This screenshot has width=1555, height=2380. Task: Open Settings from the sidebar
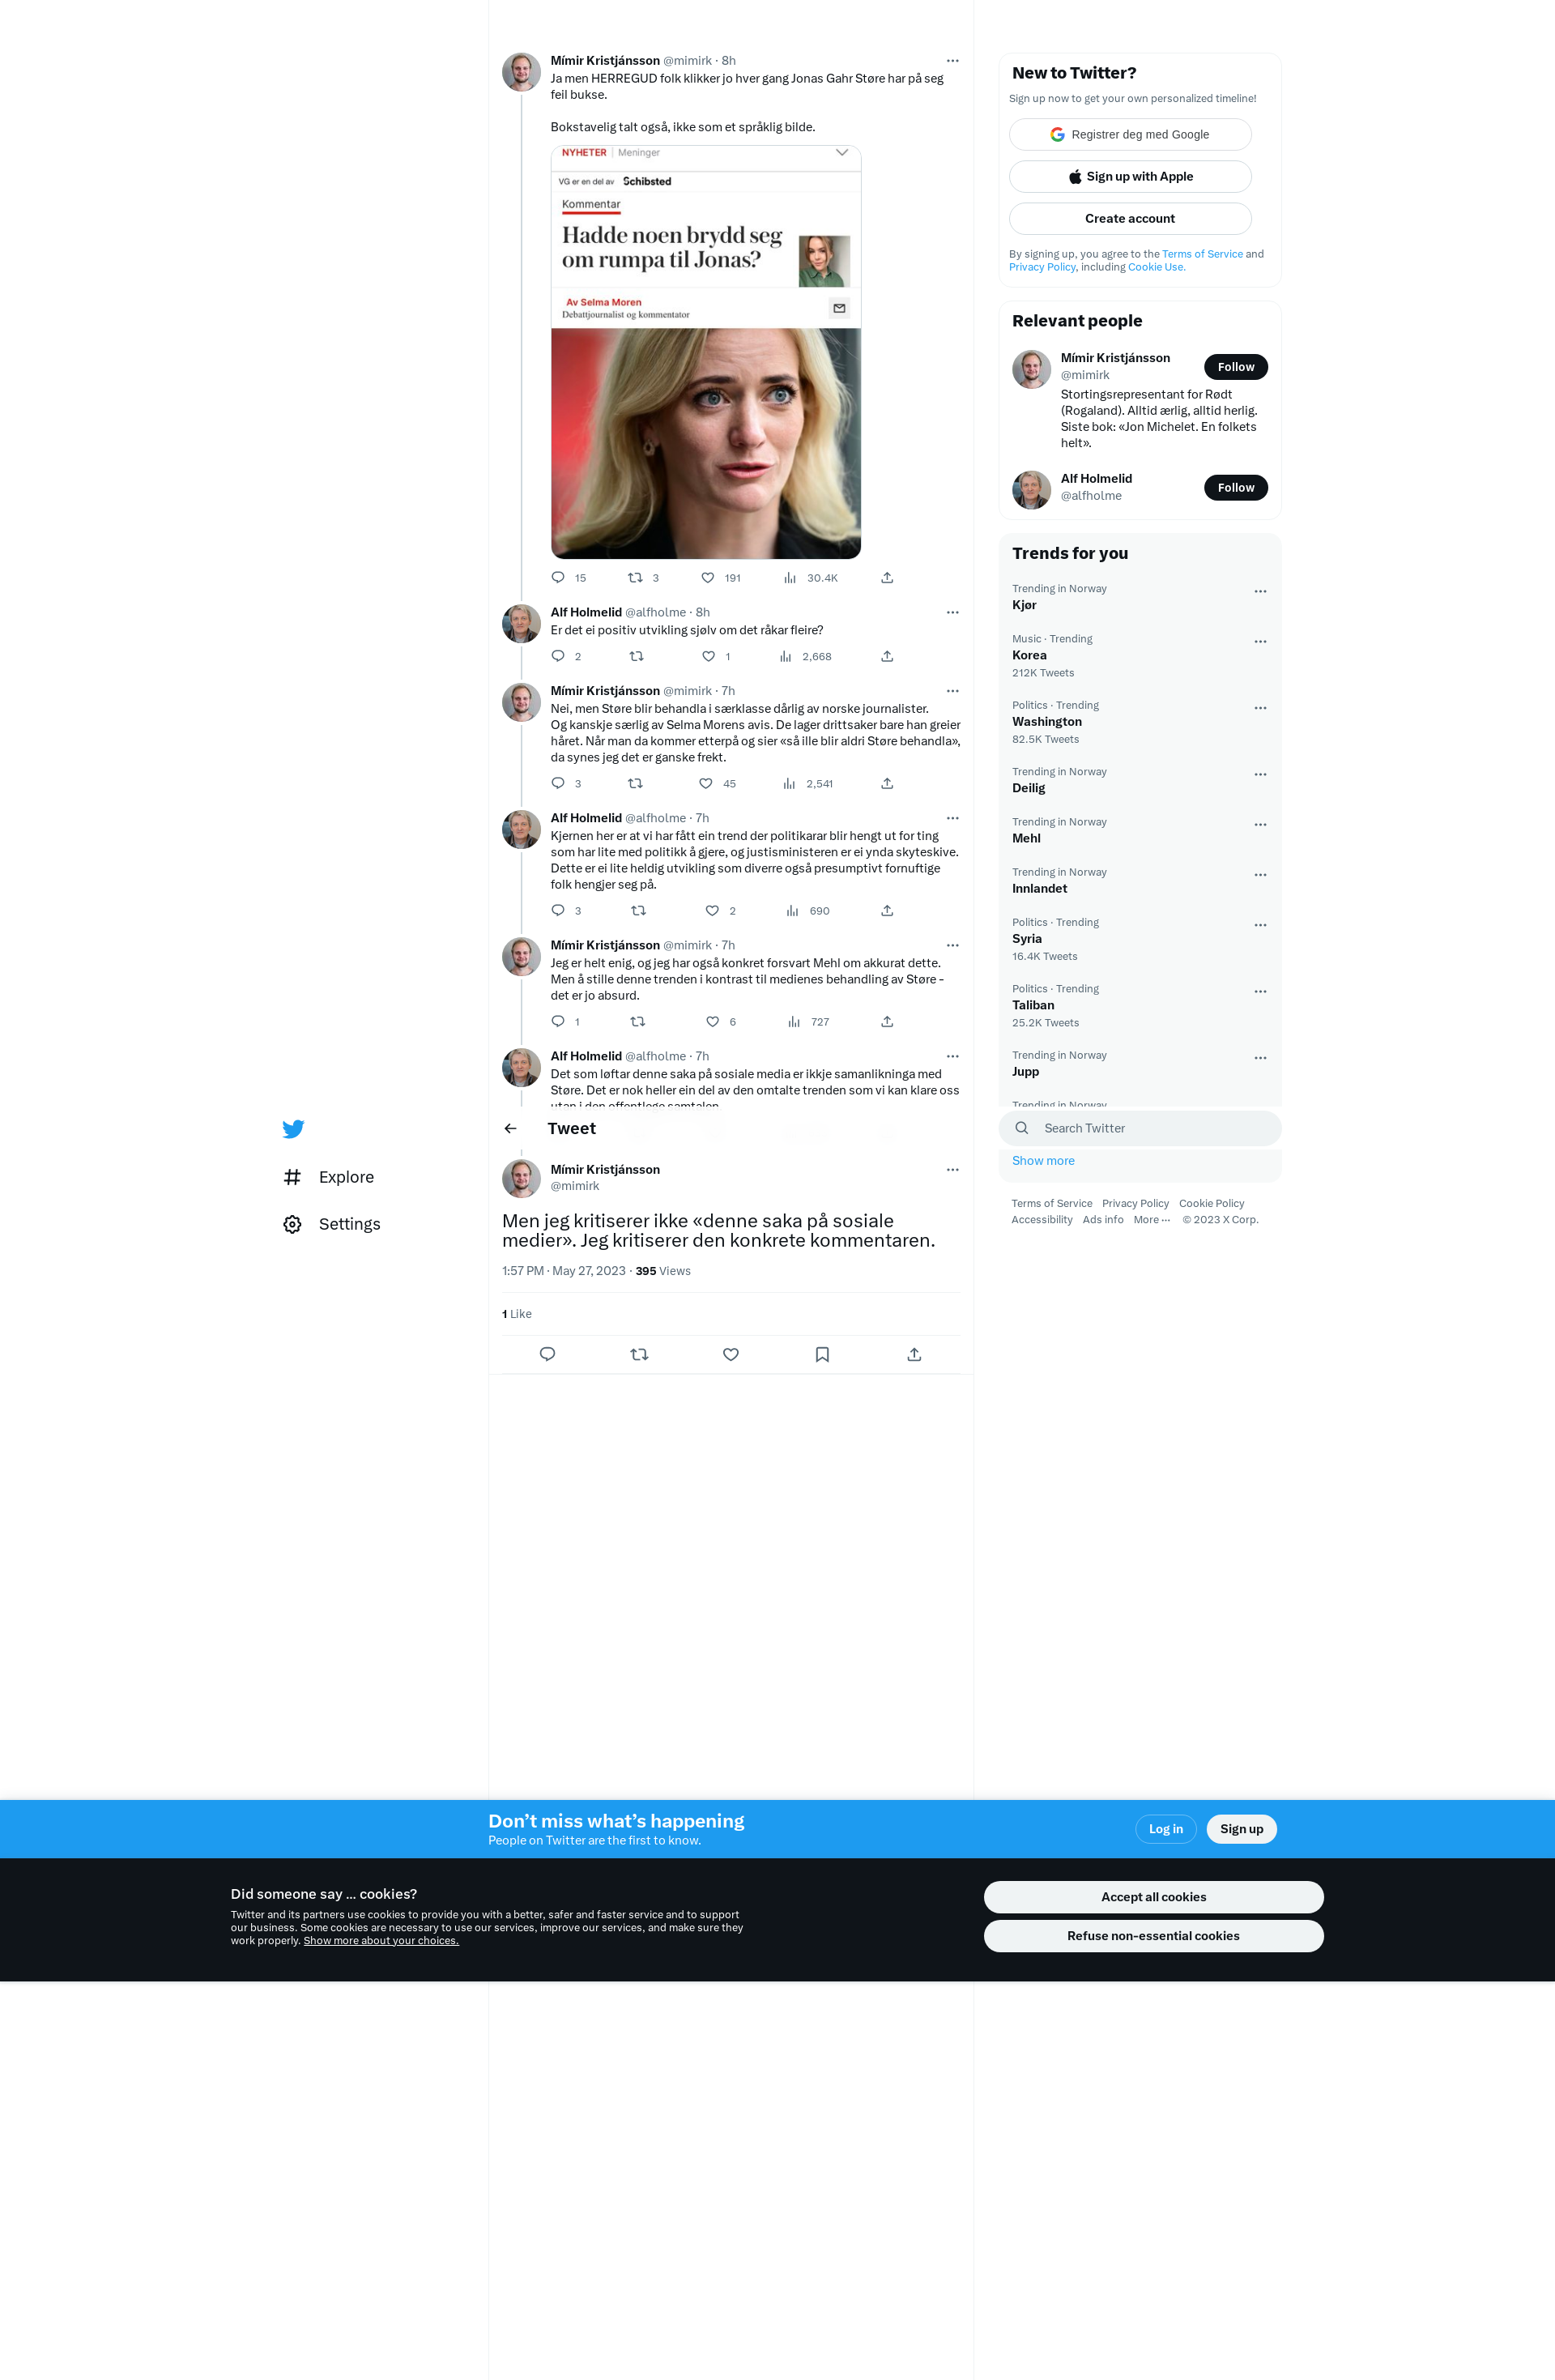coord(332,1224)
